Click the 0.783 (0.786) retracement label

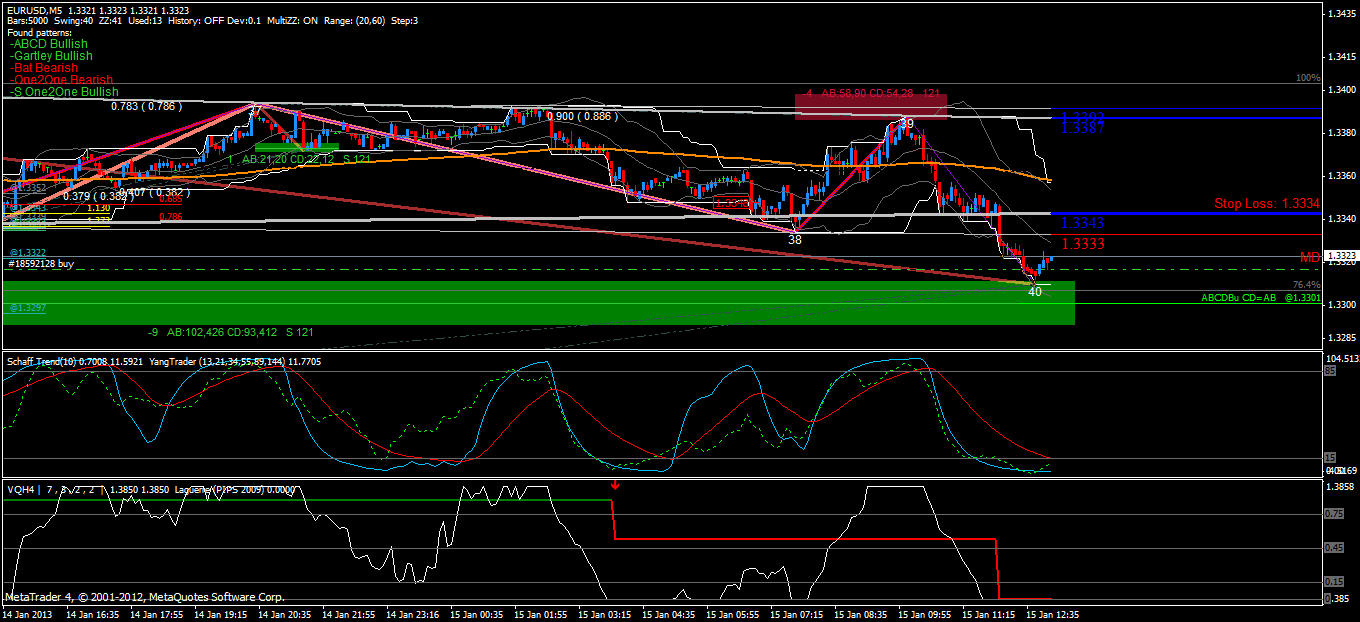[x=146, y=105]
